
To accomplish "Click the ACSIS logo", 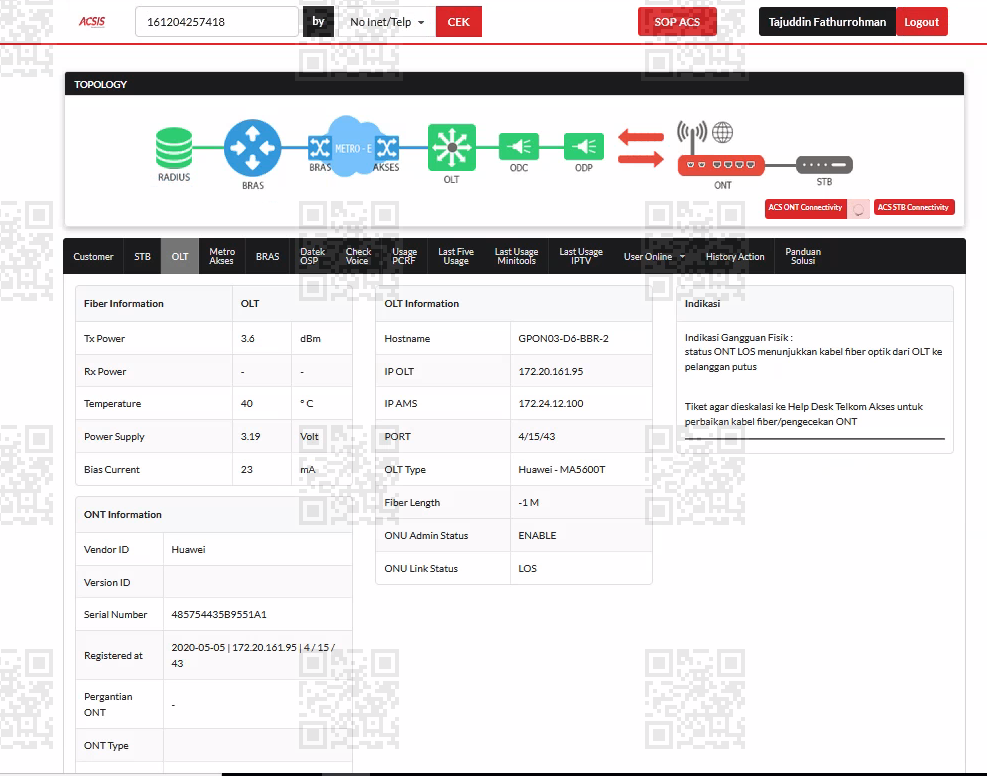I will point(92,21).
